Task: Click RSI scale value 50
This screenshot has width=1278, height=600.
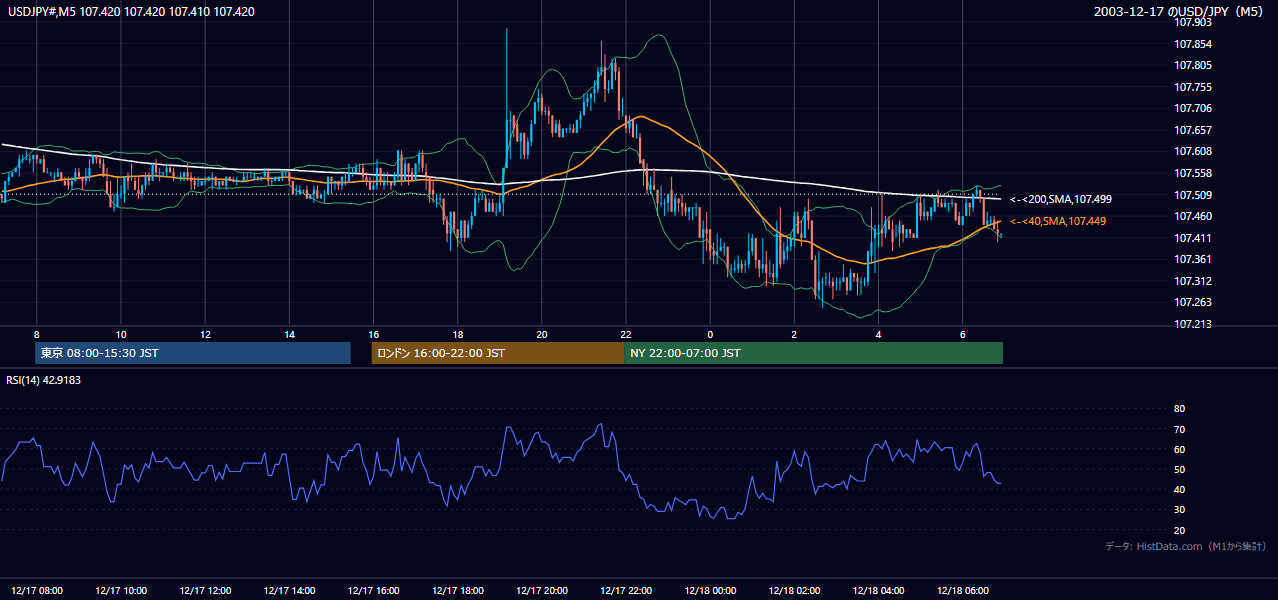Action: [1179, 469]
